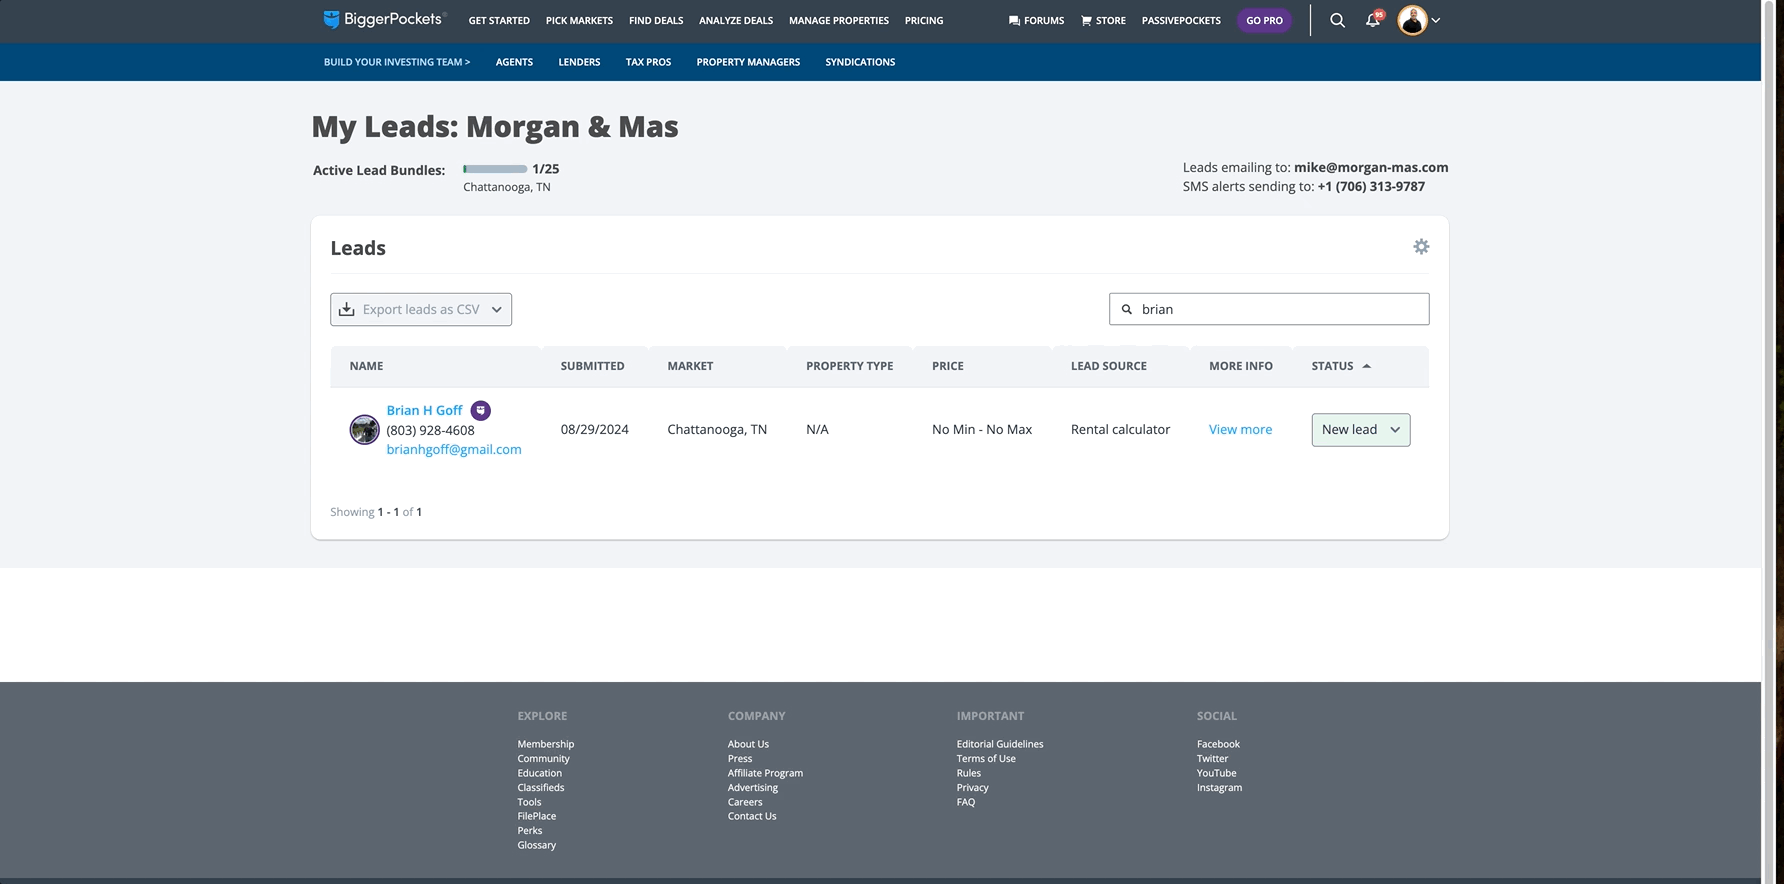Viewport: 1784px width, 884px height.
Task: Expand the user account avatar menu
Action: click(1418, 20)
